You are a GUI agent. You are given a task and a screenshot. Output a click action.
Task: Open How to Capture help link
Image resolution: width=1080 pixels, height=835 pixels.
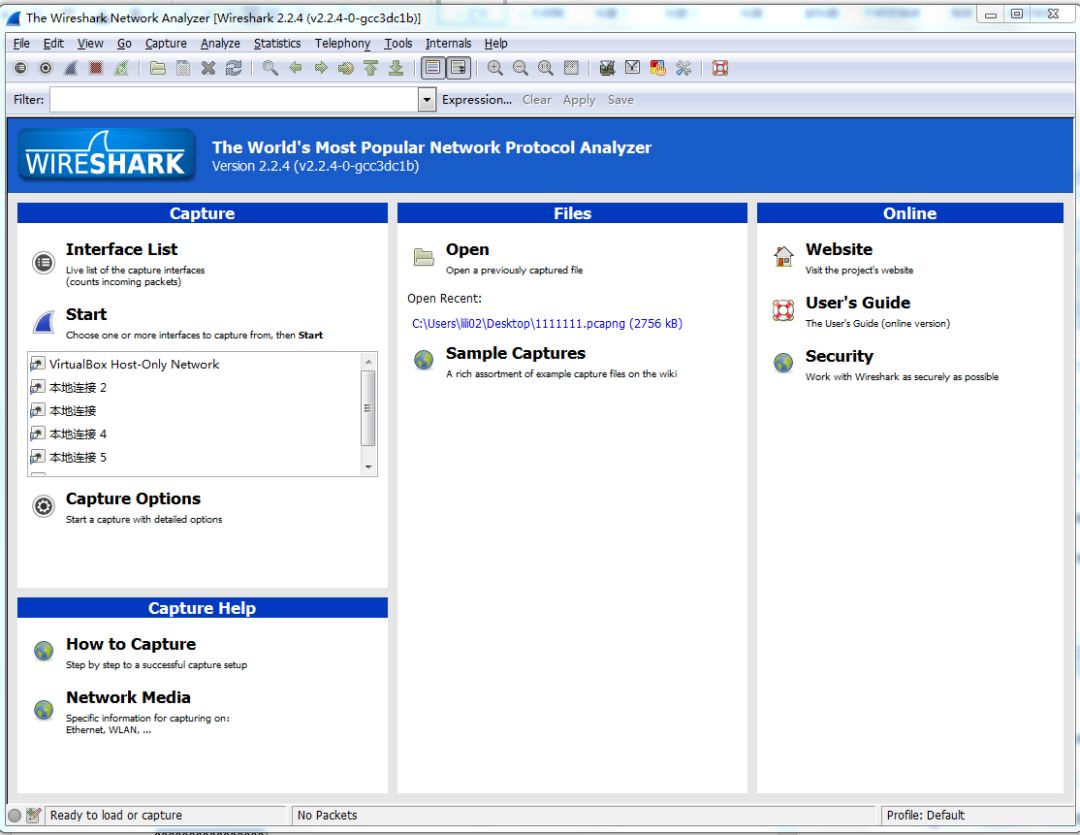(x=131, y=644)
